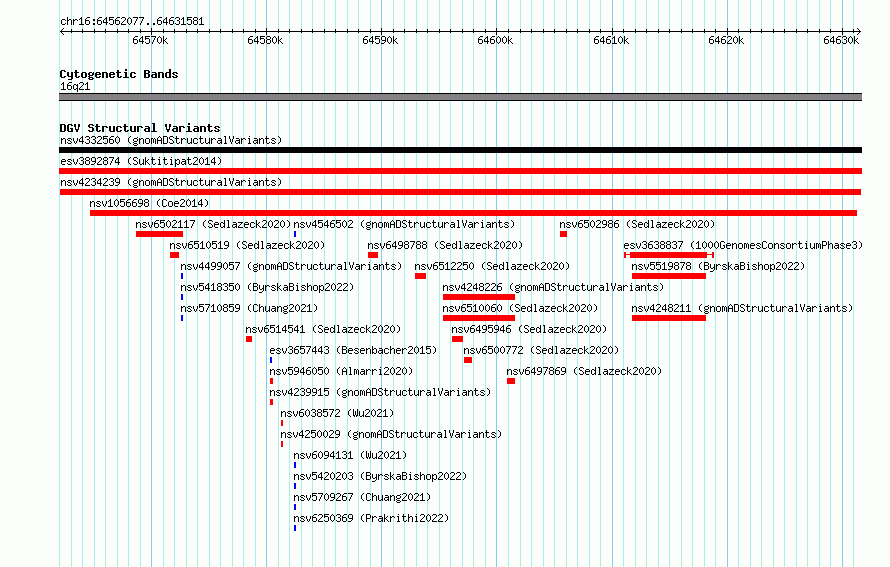Open variant label nsv4234239 (gnomADStructuralVariants)
The width and height of the screenshot is (890, 567).
(x=171, y=182)
